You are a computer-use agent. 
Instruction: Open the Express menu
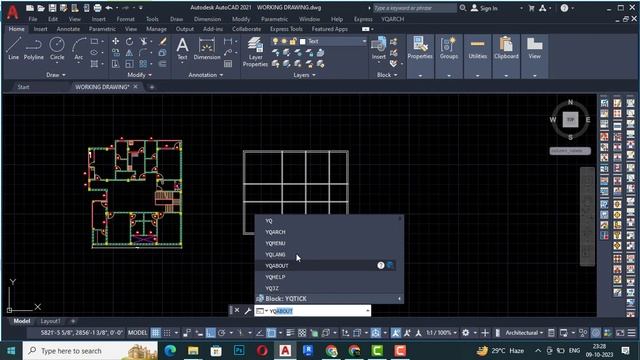tap(363, 19)
